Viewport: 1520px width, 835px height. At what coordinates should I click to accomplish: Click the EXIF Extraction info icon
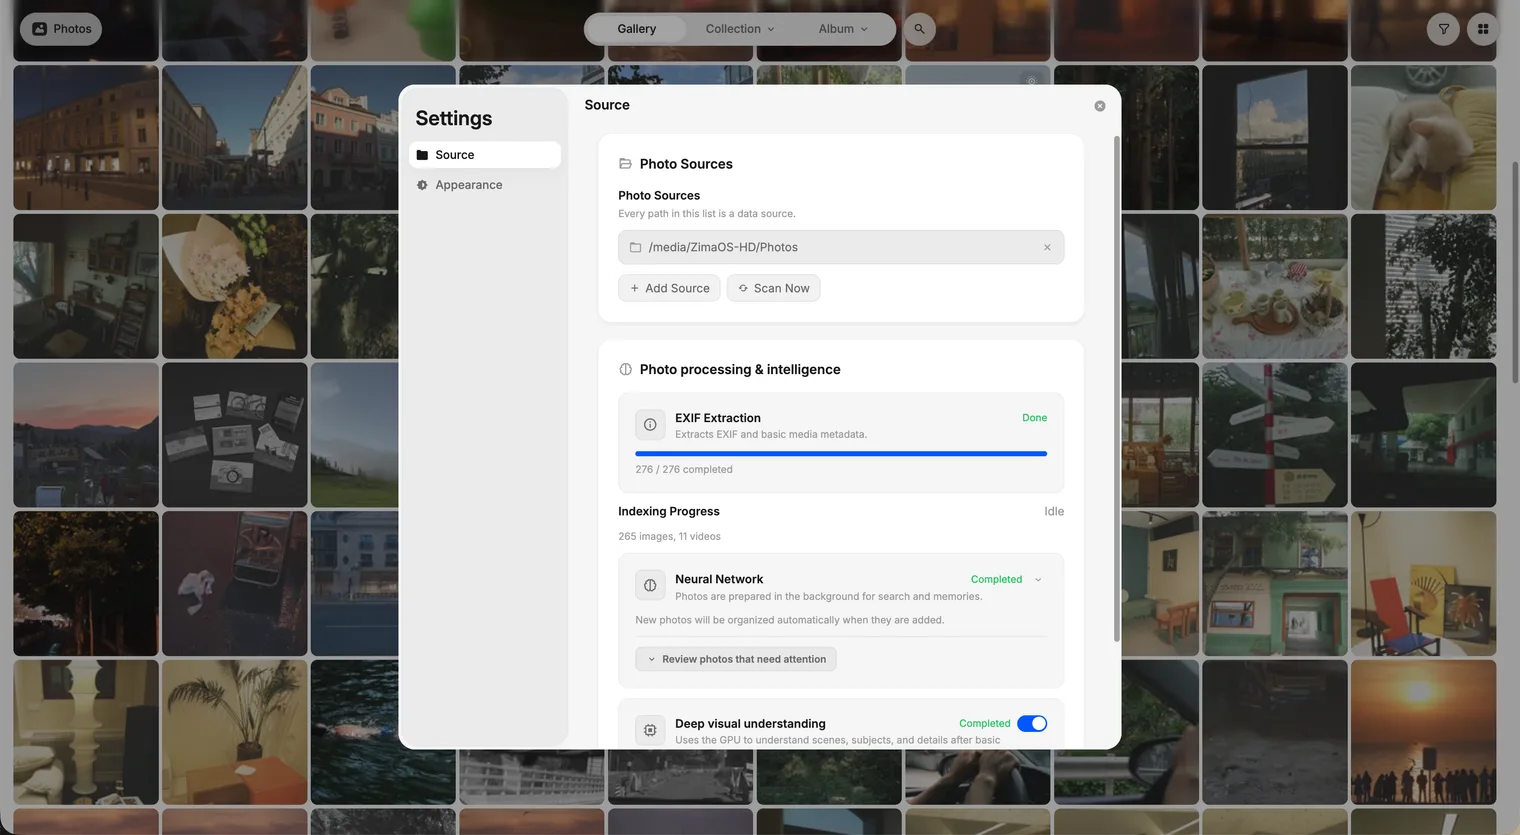[x=650, y=425]
